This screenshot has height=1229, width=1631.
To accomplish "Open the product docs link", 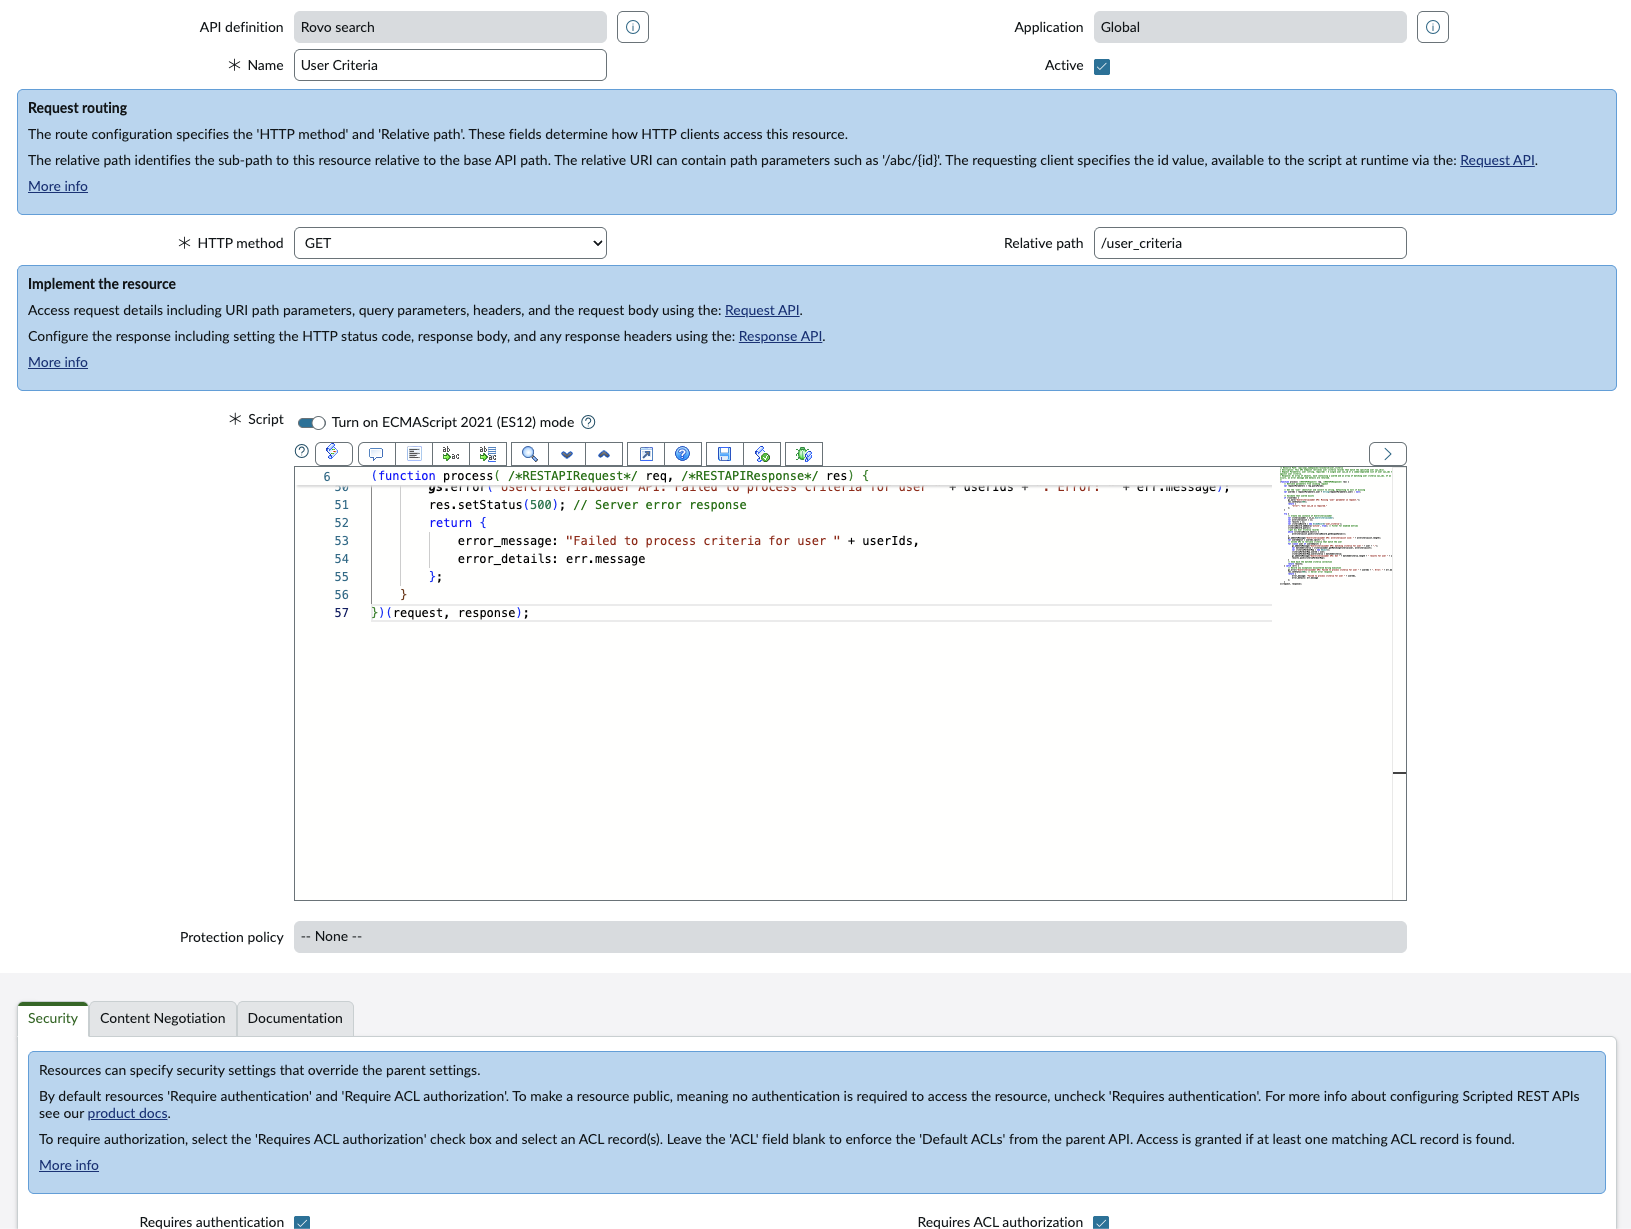I will click(128, 1113).
